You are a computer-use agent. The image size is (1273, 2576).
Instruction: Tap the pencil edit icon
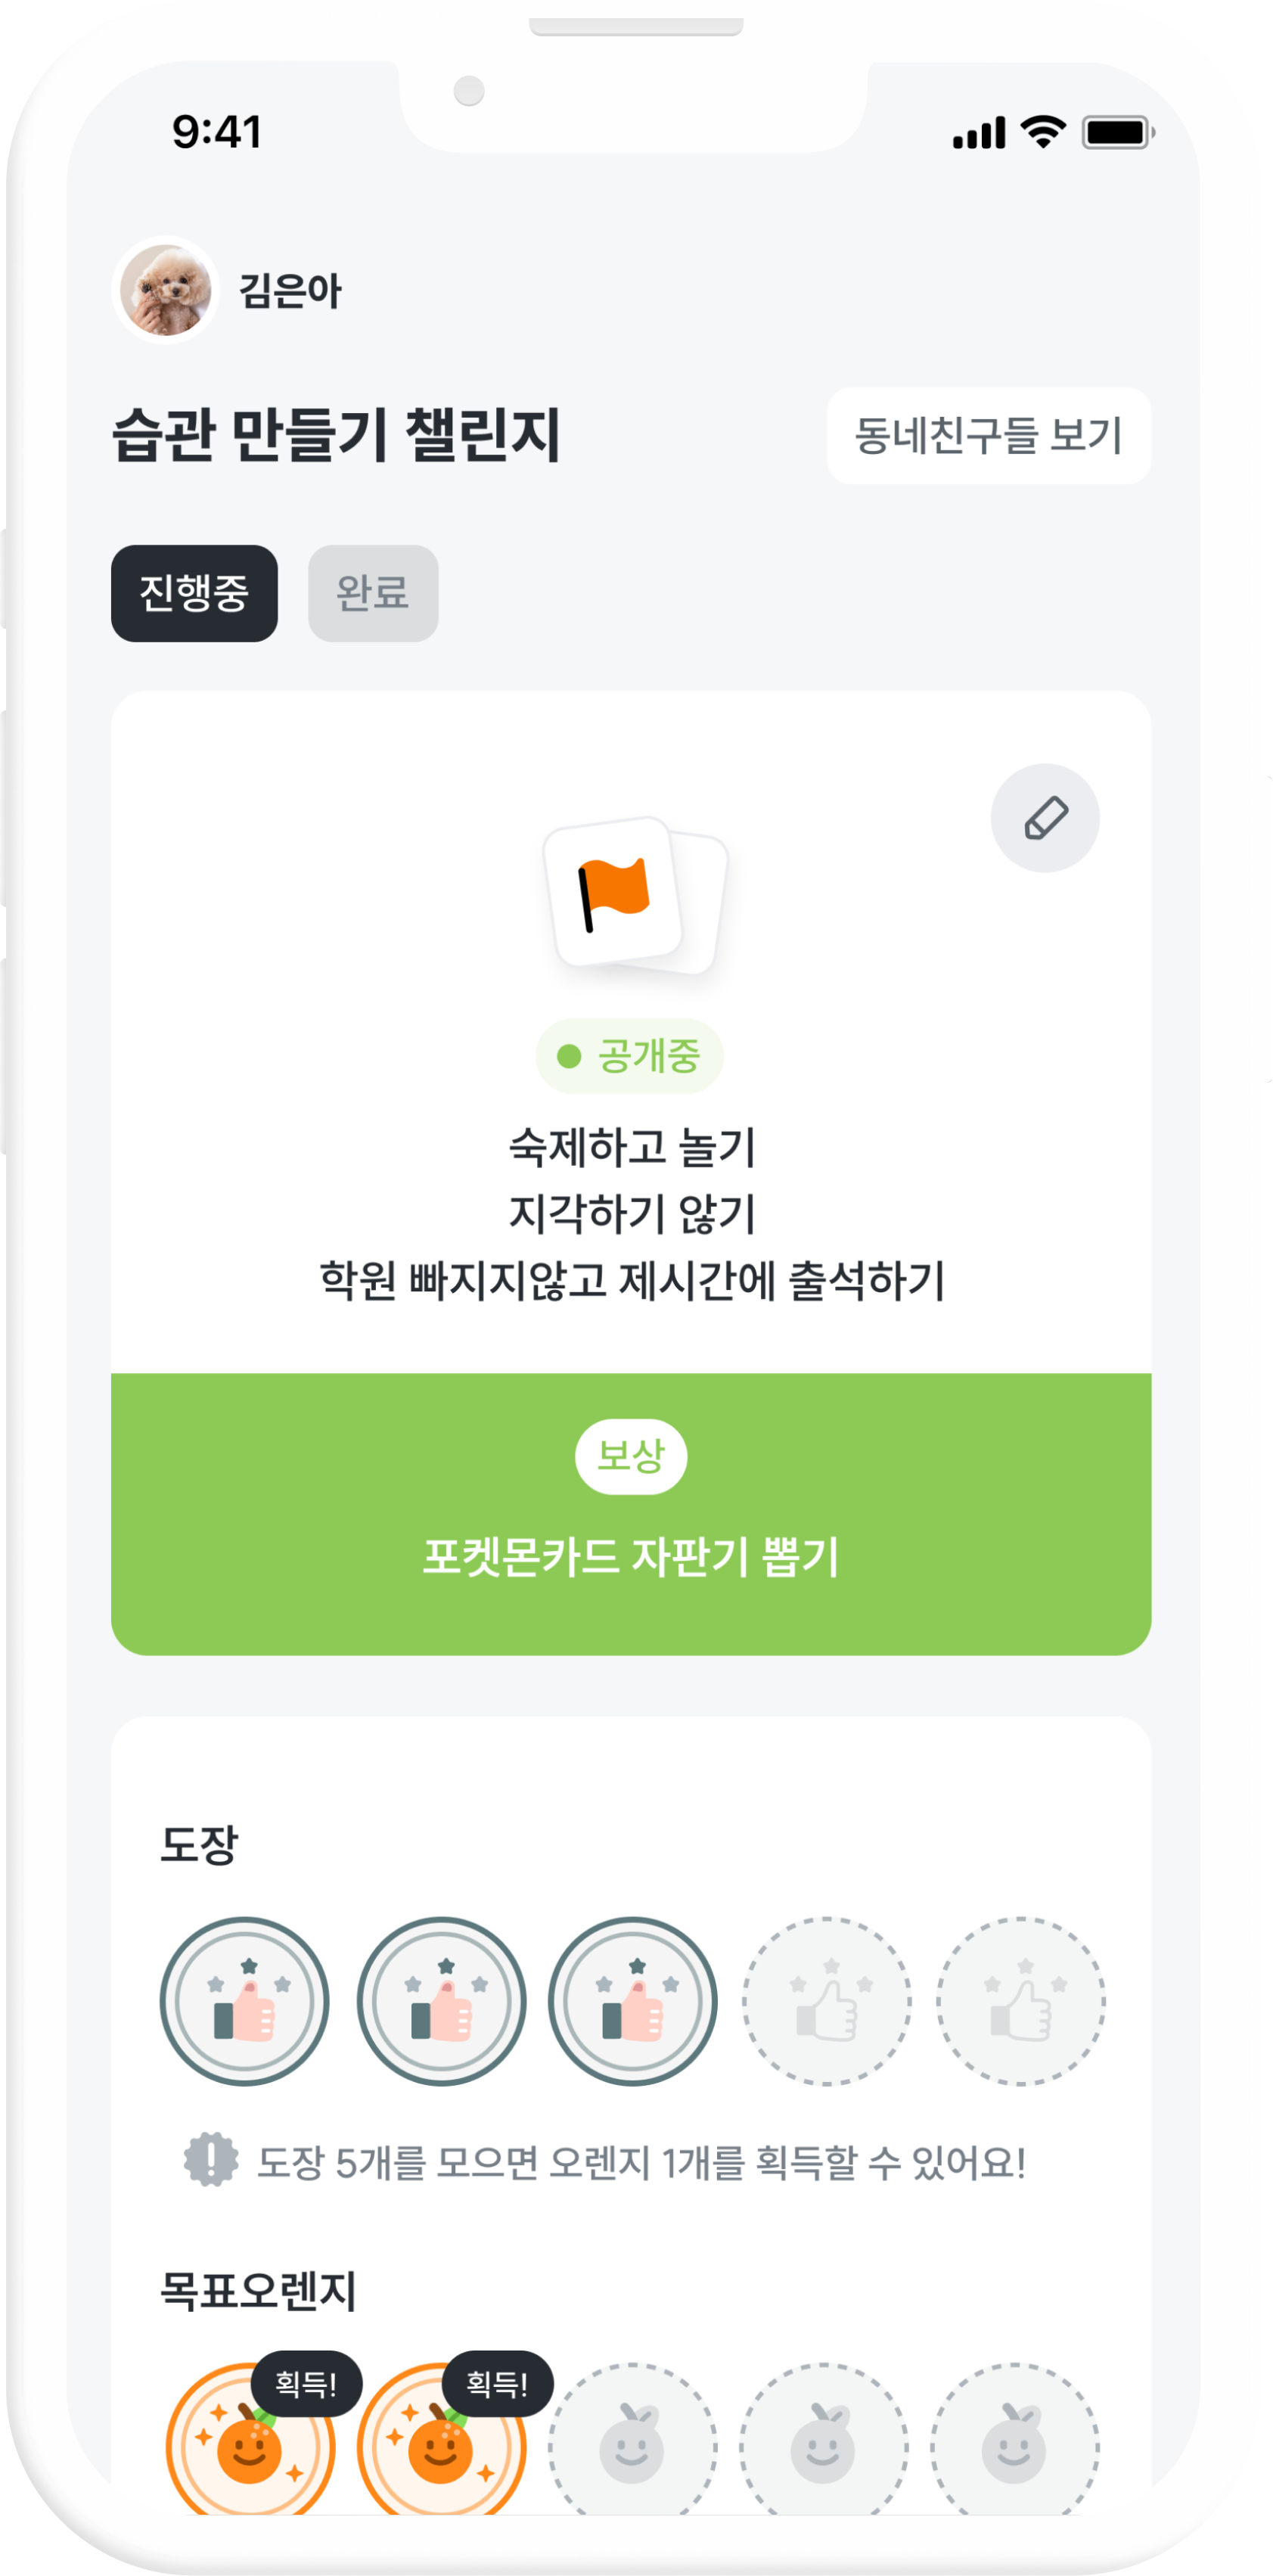click(1045, 818)
